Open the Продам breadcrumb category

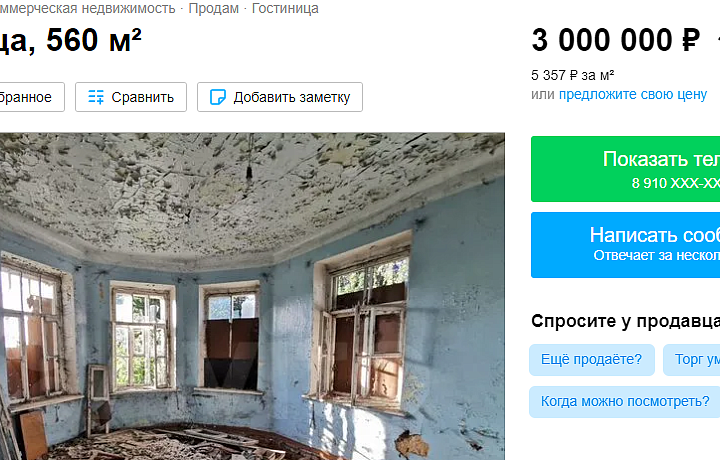214,8
